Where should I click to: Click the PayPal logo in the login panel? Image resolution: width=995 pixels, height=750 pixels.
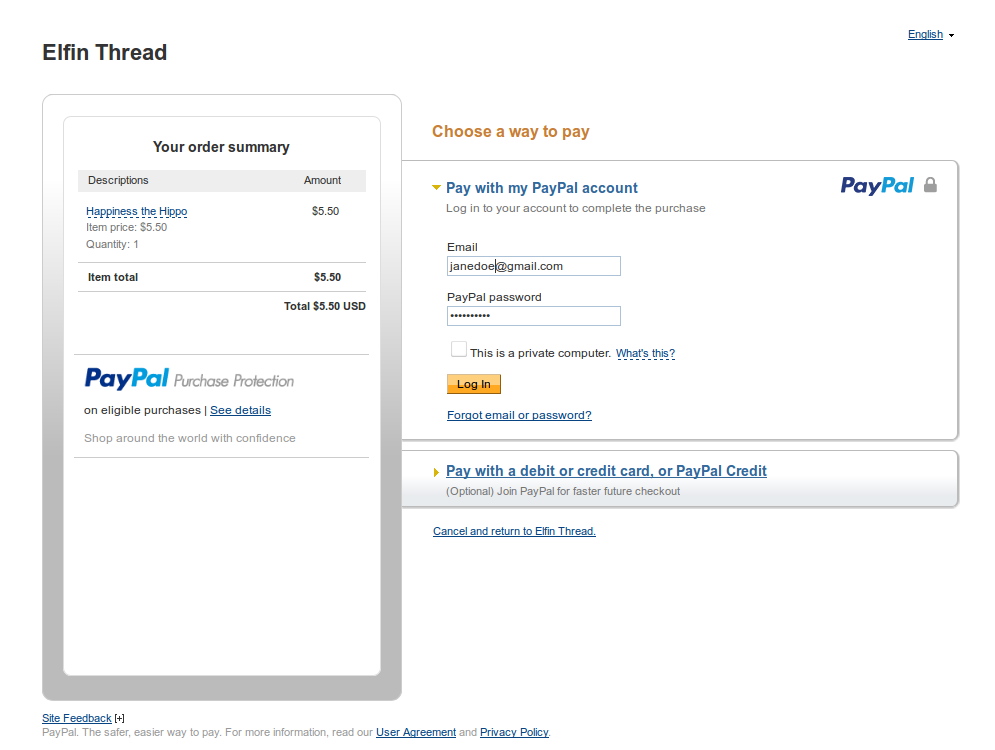[x=877, y=185]
